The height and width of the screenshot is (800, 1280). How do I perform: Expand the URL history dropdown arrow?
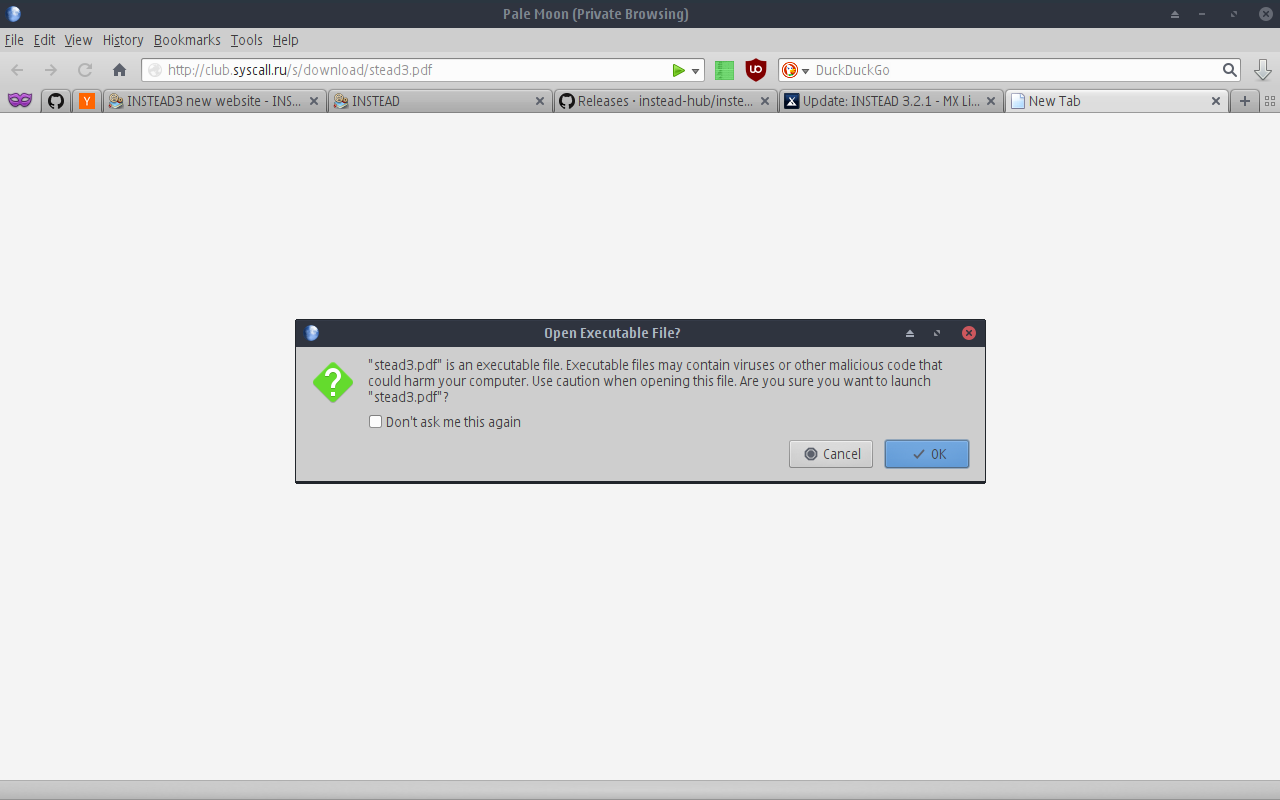[x=695, y=71]
